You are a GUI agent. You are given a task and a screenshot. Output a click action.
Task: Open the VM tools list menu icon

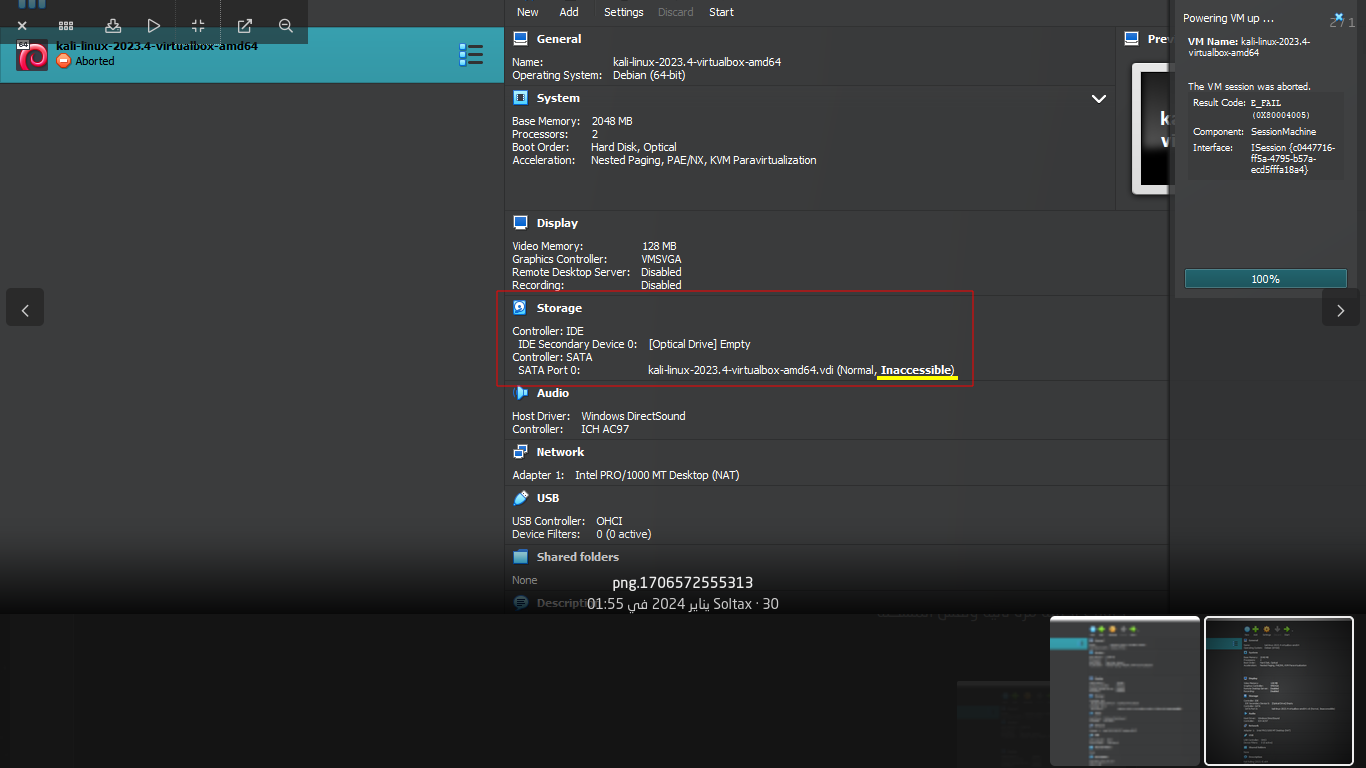(471, 54)
